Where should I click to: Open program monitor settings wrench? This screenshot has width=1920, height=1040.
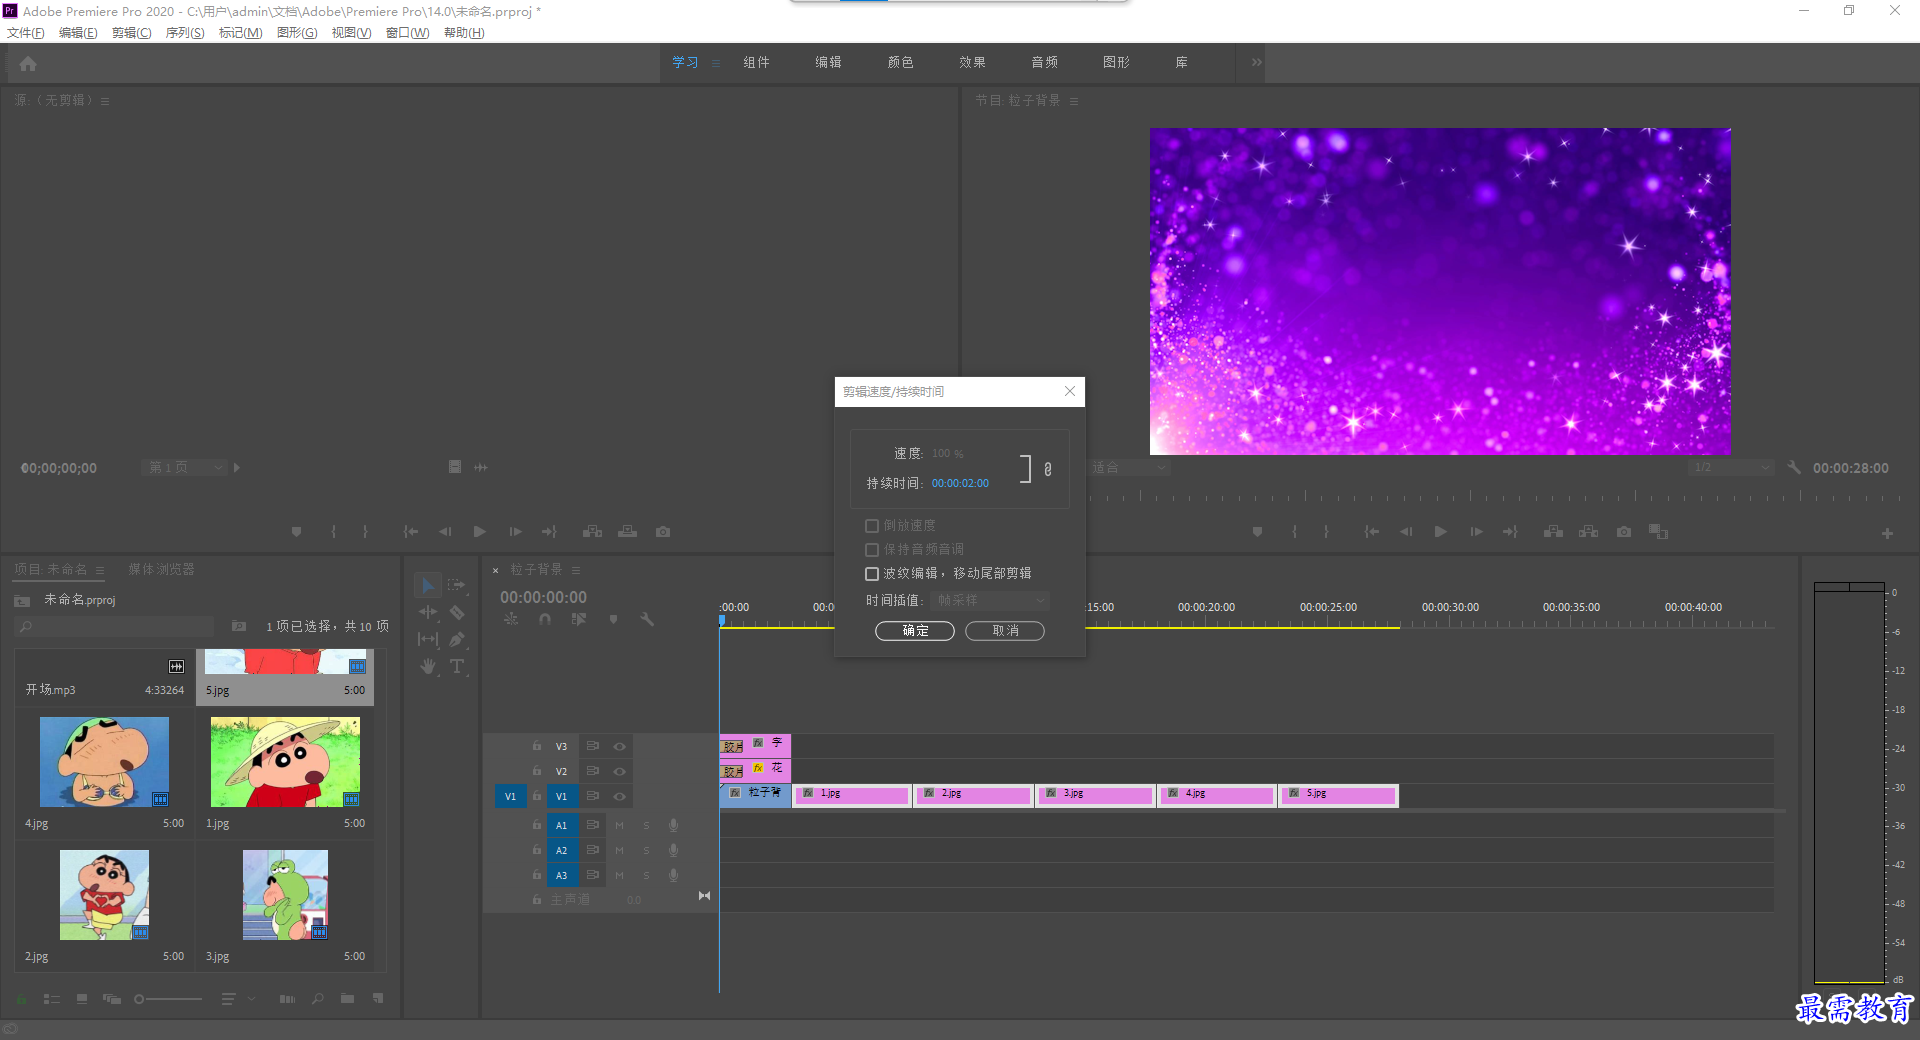[1794, 467]
